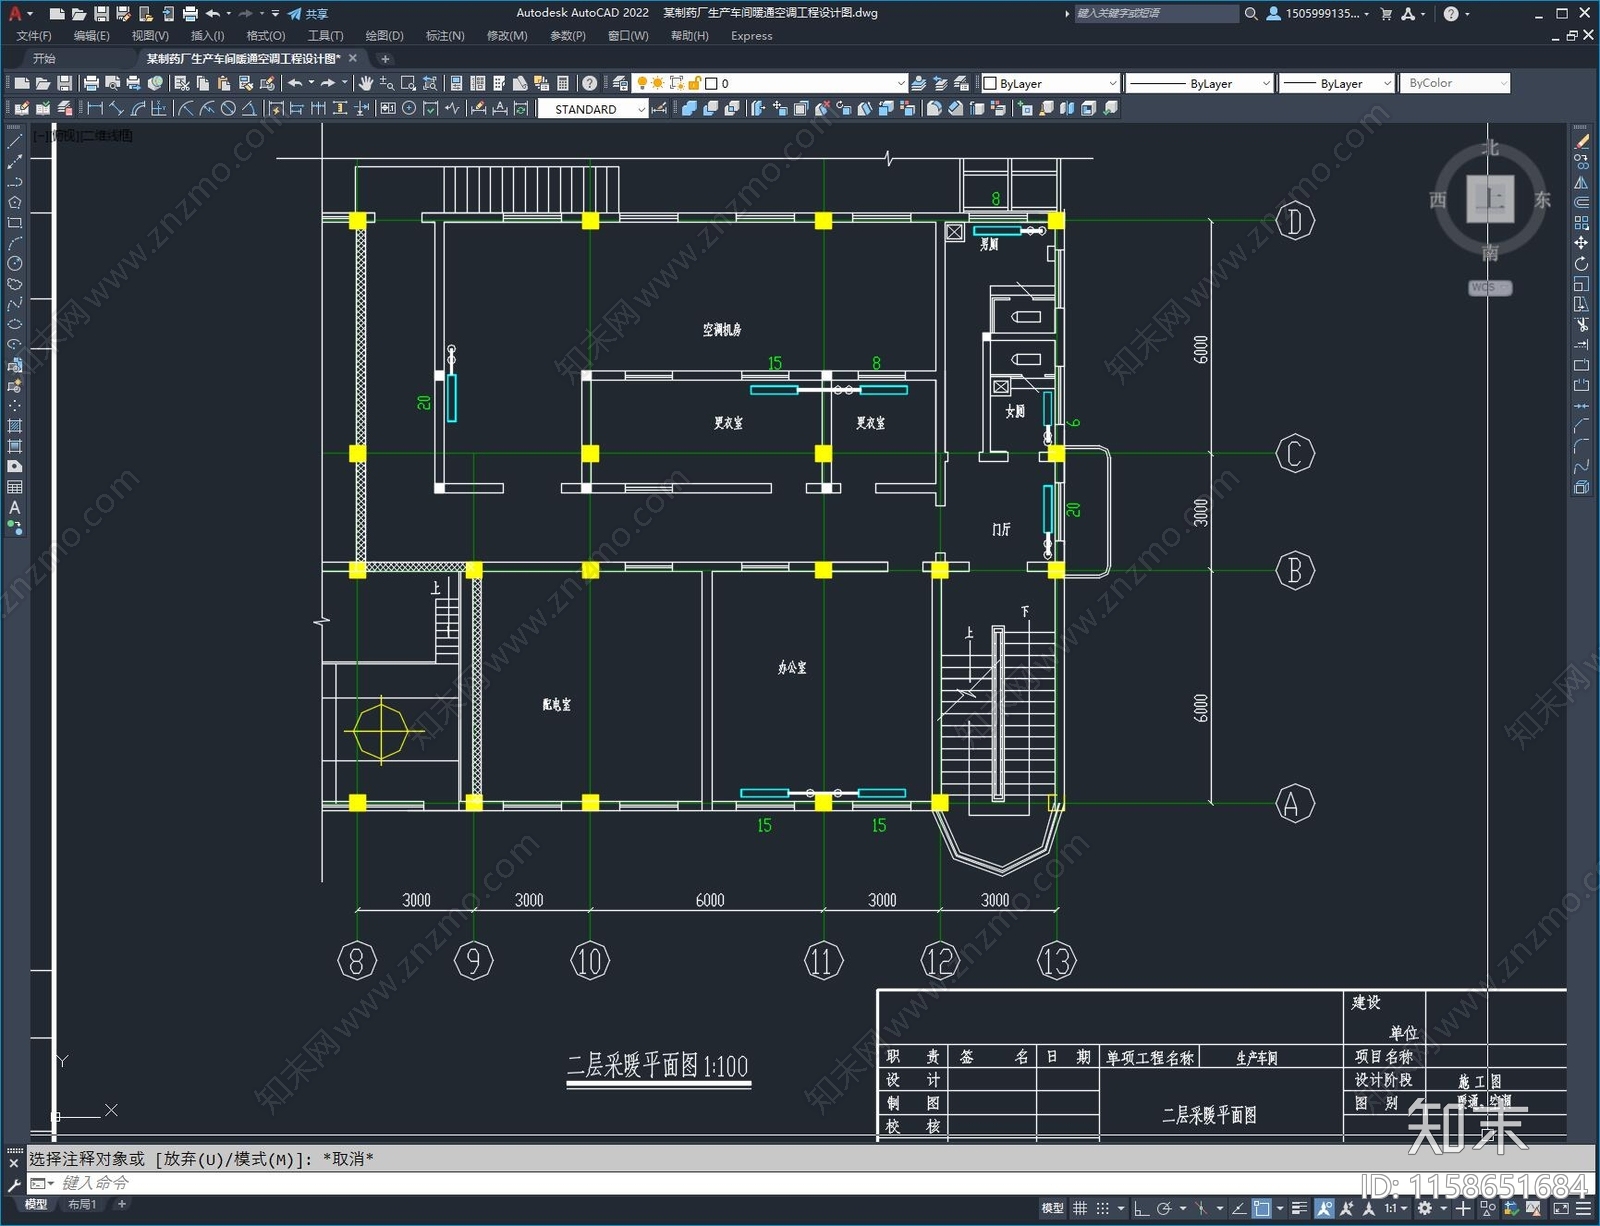Screen dimensions: 1600x1226
Task: Open the Layer Properties manager icon
Action: 620,83
